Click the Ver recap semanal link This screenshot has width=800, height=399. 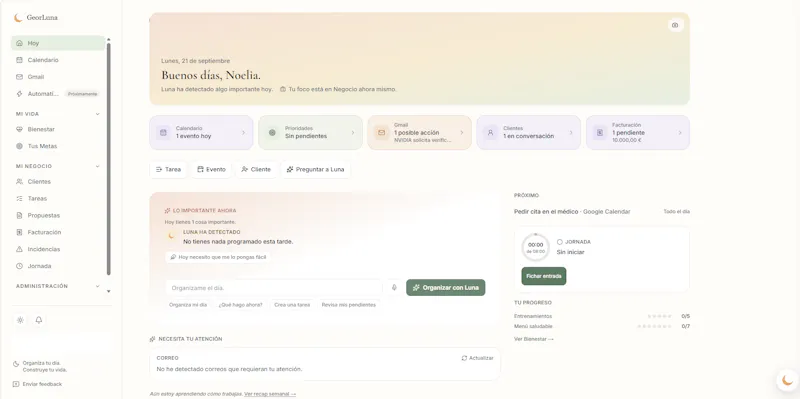(270, 394)
